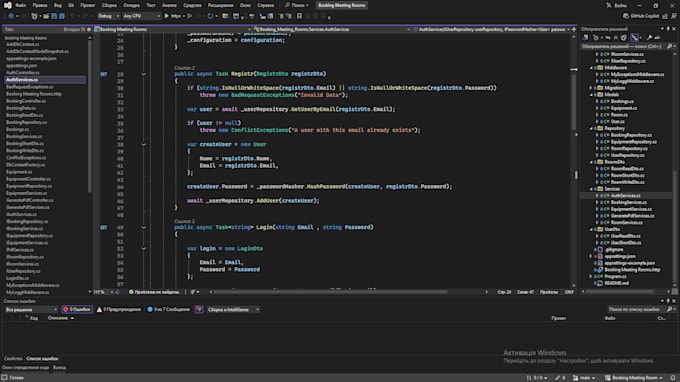Click the settings gear icon in Tabs panel

pos(89,29)
